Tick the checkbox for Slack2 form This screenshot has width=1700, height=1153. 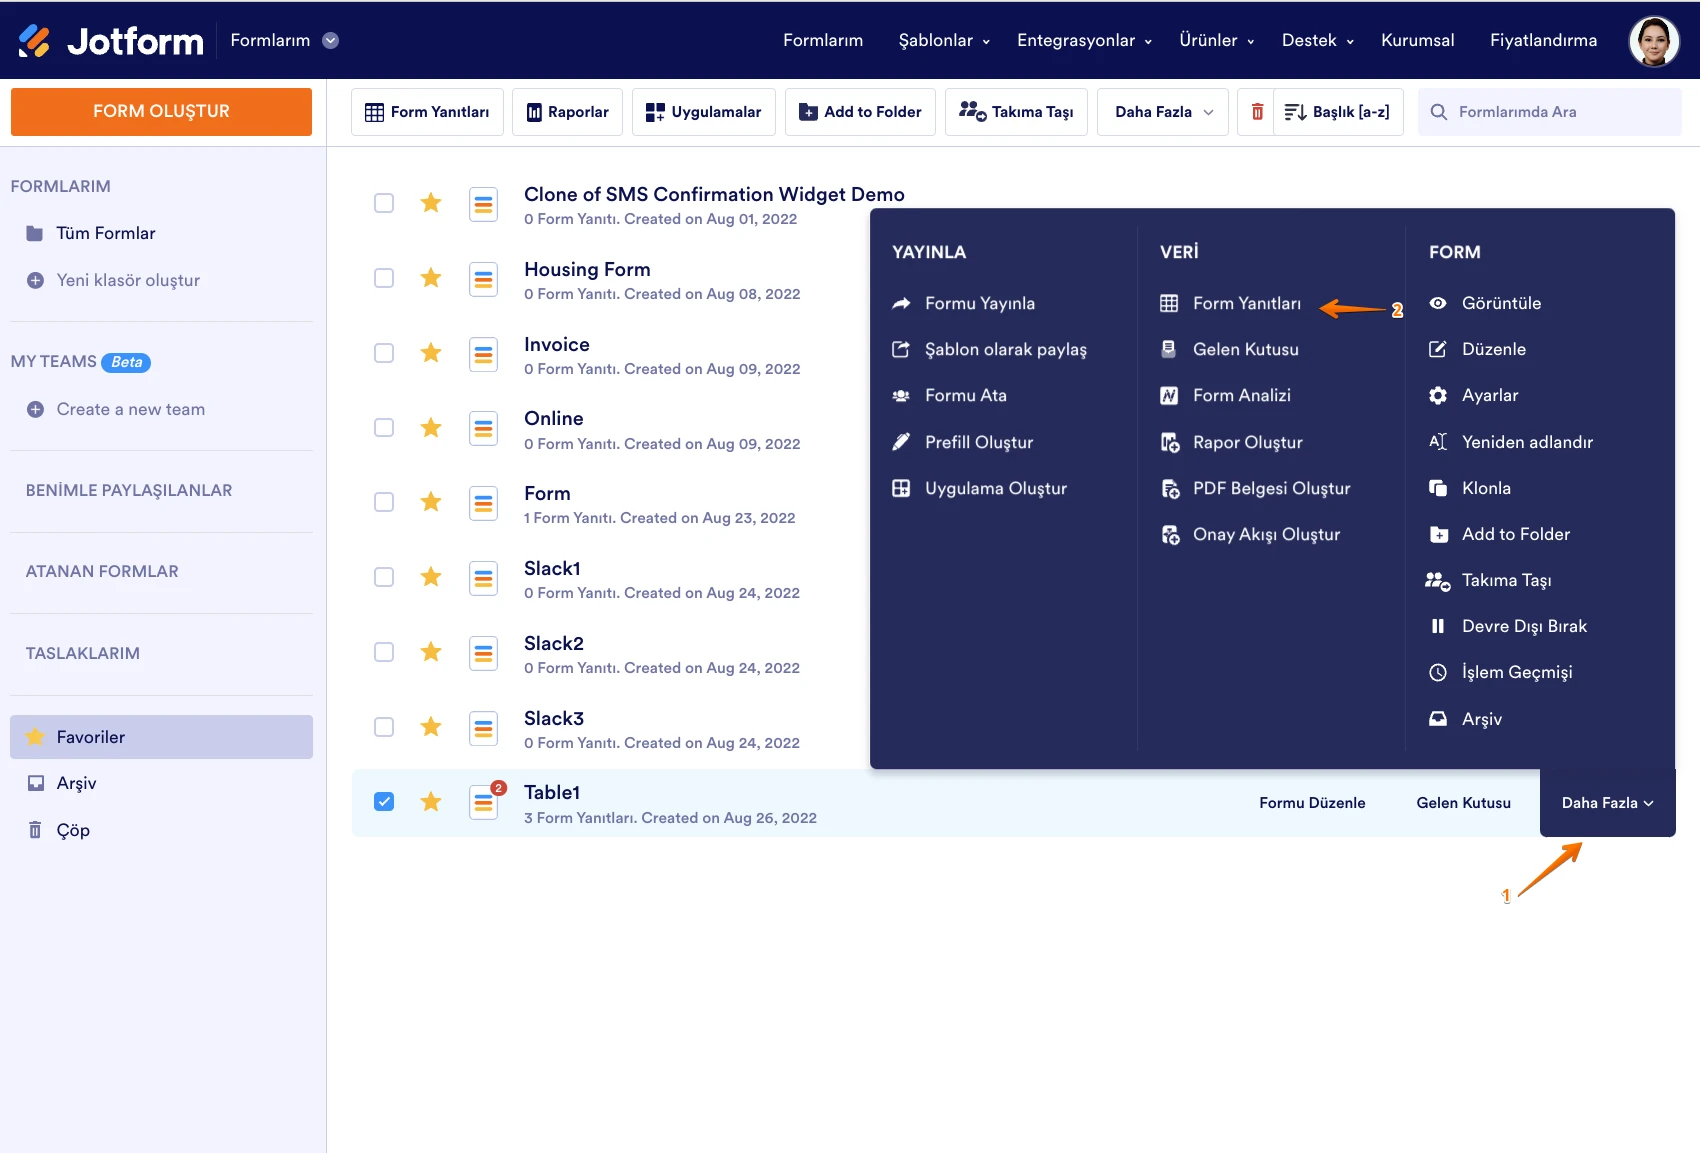pos(384,652)
